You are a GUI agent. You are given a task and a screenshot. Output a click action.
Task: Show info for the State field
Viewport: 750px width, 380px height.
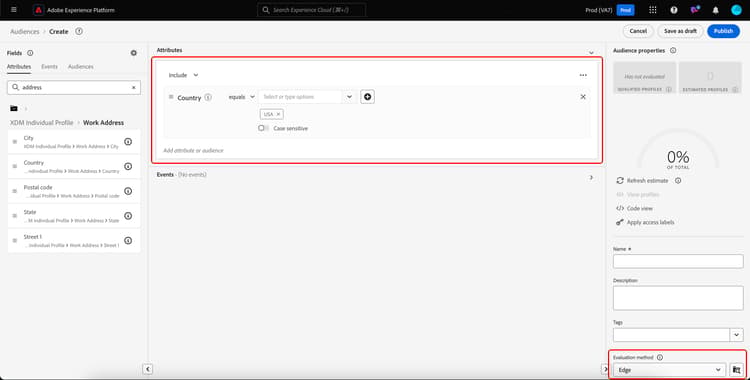tap(128, 216)
